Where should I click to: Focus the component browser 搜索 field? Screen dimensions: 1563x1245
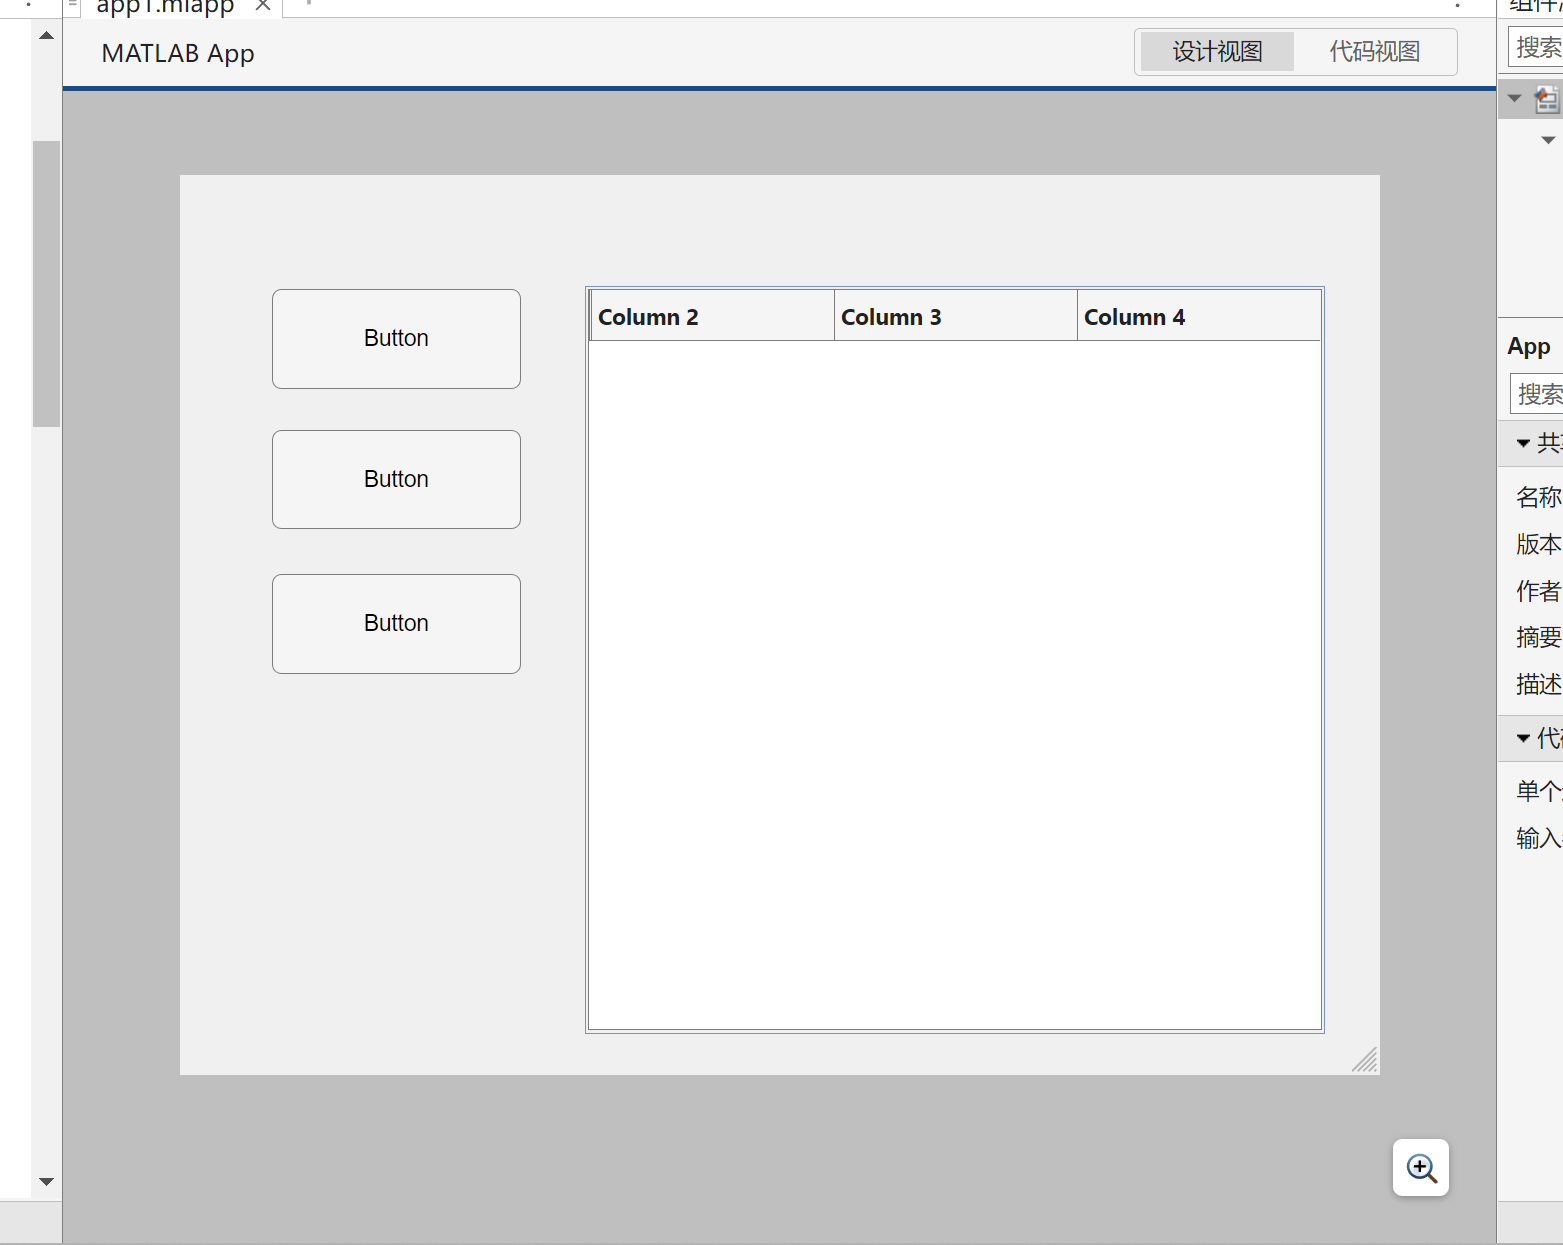pos(1536,47)
